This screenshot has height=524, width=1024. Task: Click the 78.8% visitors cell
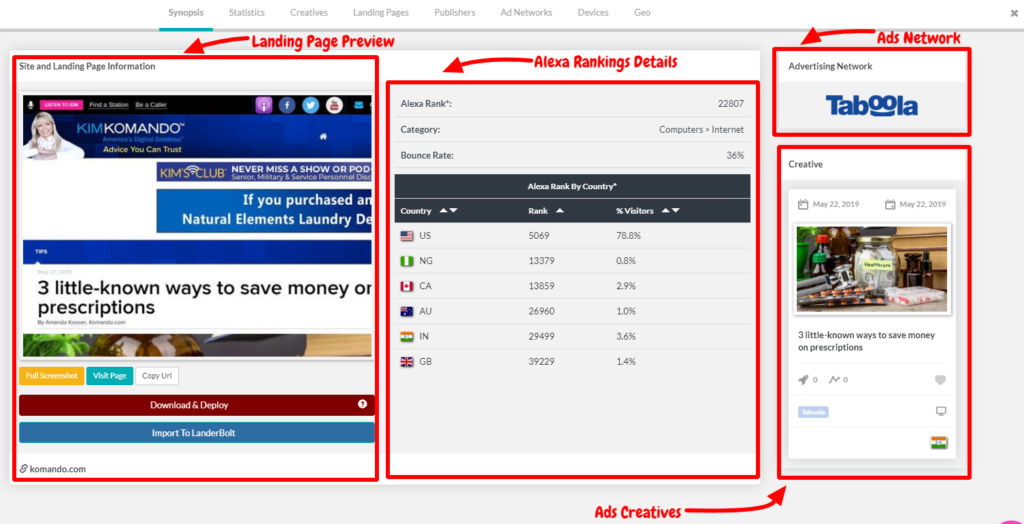click(628, 236)
